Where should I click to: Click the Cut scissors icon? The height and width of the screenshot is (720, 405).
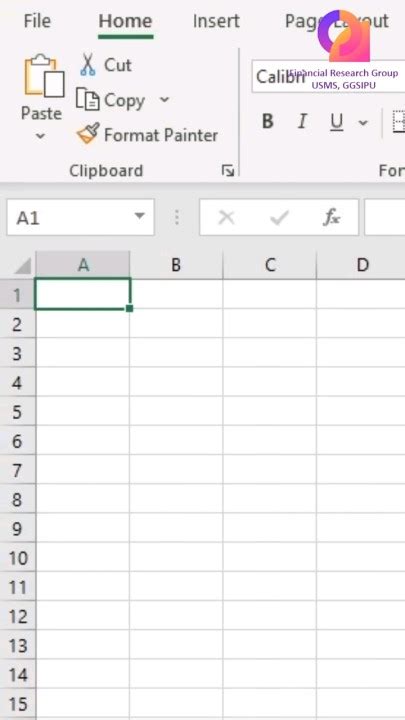tap(87, 64)
